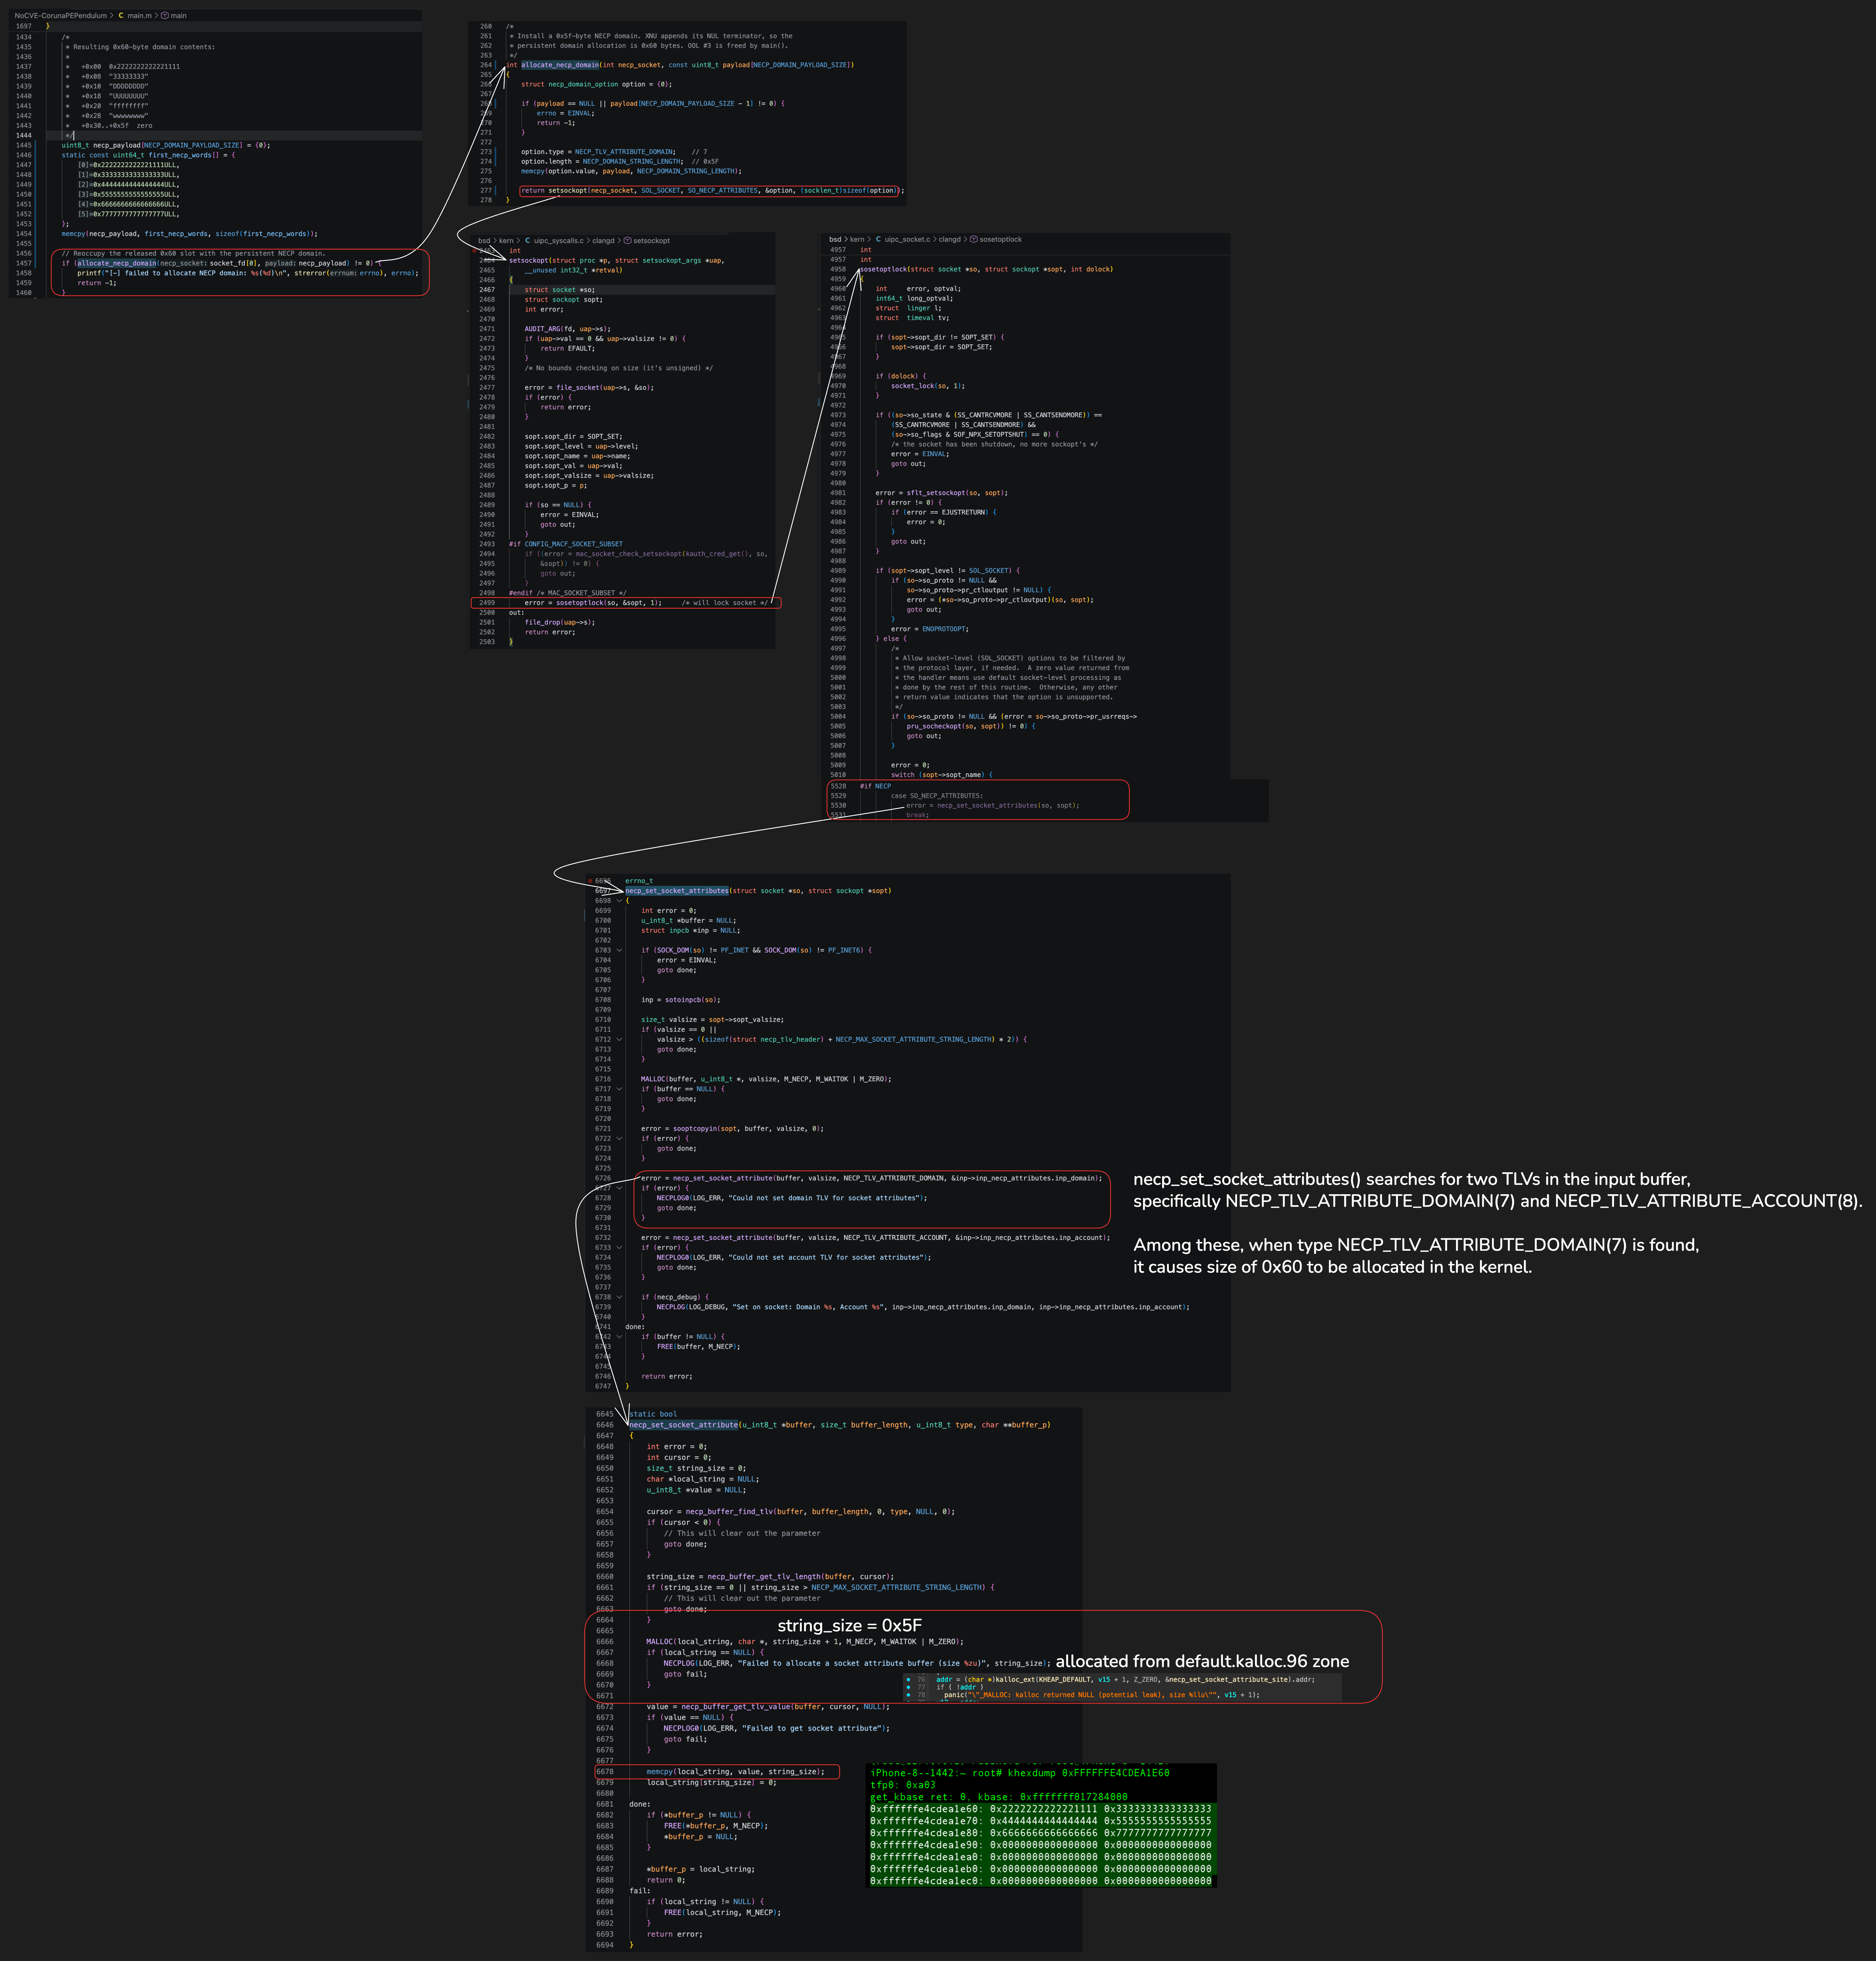
Task: Click the 'option.length = NECP_DOMAIN_STRING_LENGTH' line
Action: (x=620, y=162)
